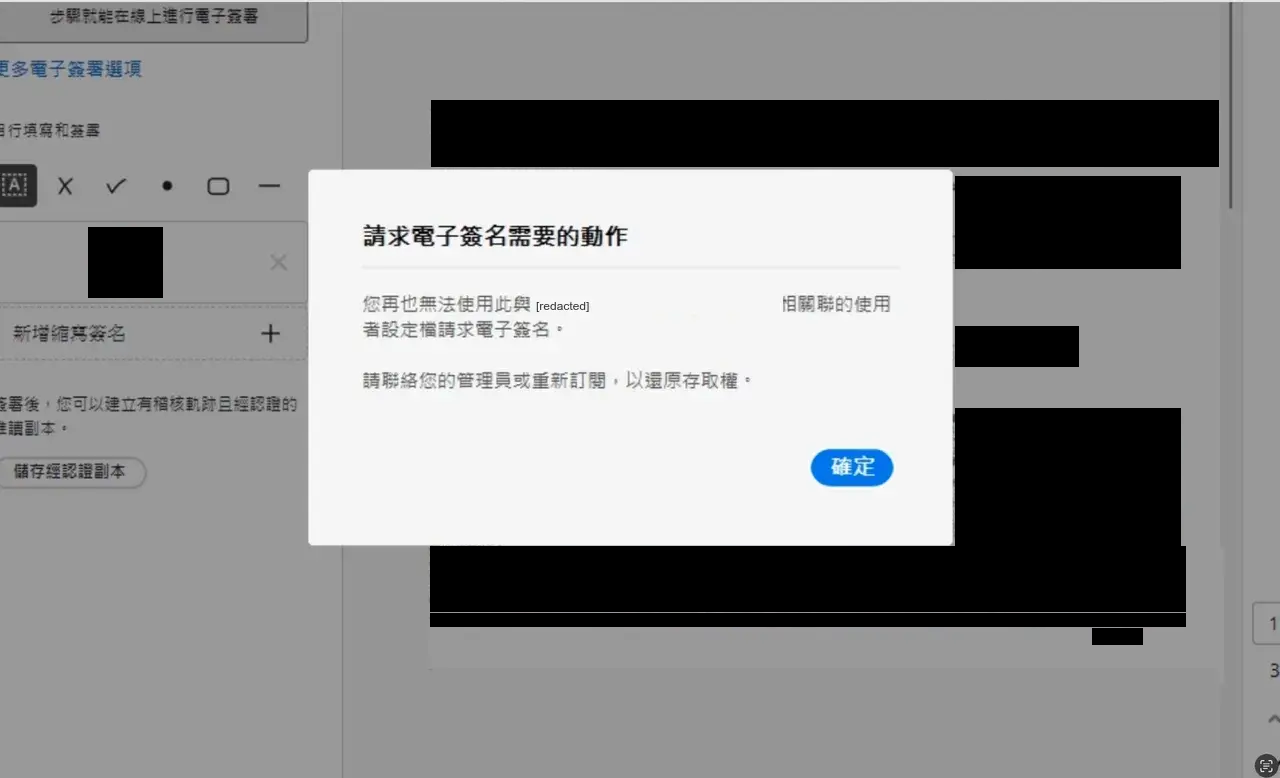
Task: Go to previous page with up chevron
Action: click(1273, 719)
